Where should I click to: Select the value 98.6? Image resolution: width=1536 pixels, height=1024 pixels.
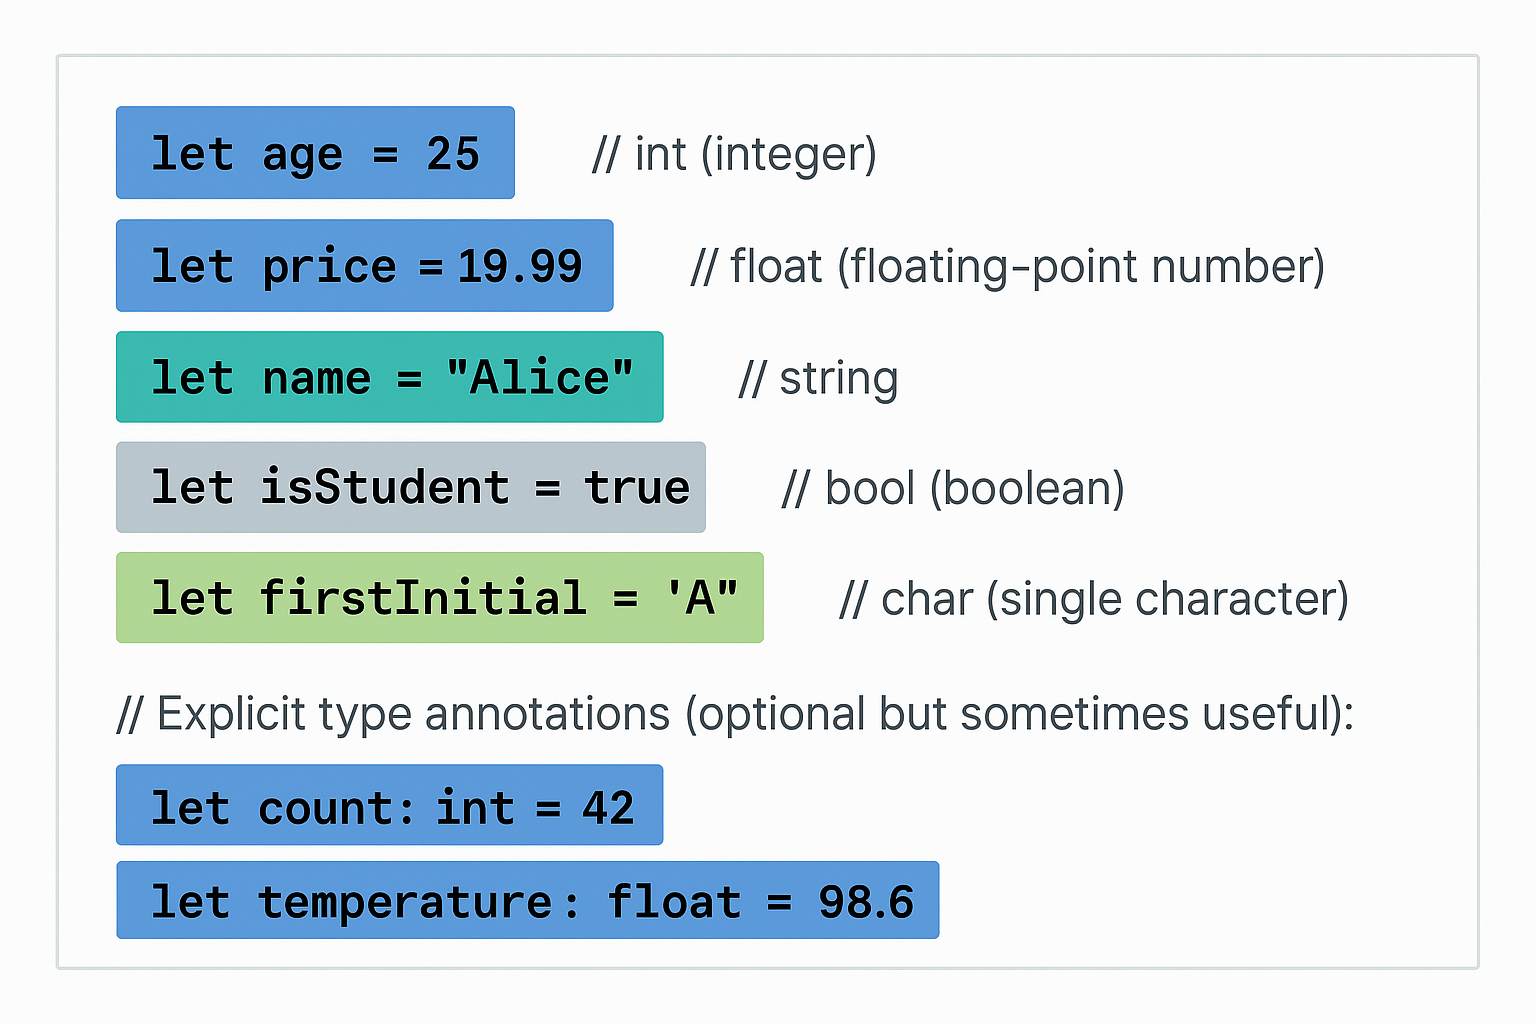tap(866, 902)
